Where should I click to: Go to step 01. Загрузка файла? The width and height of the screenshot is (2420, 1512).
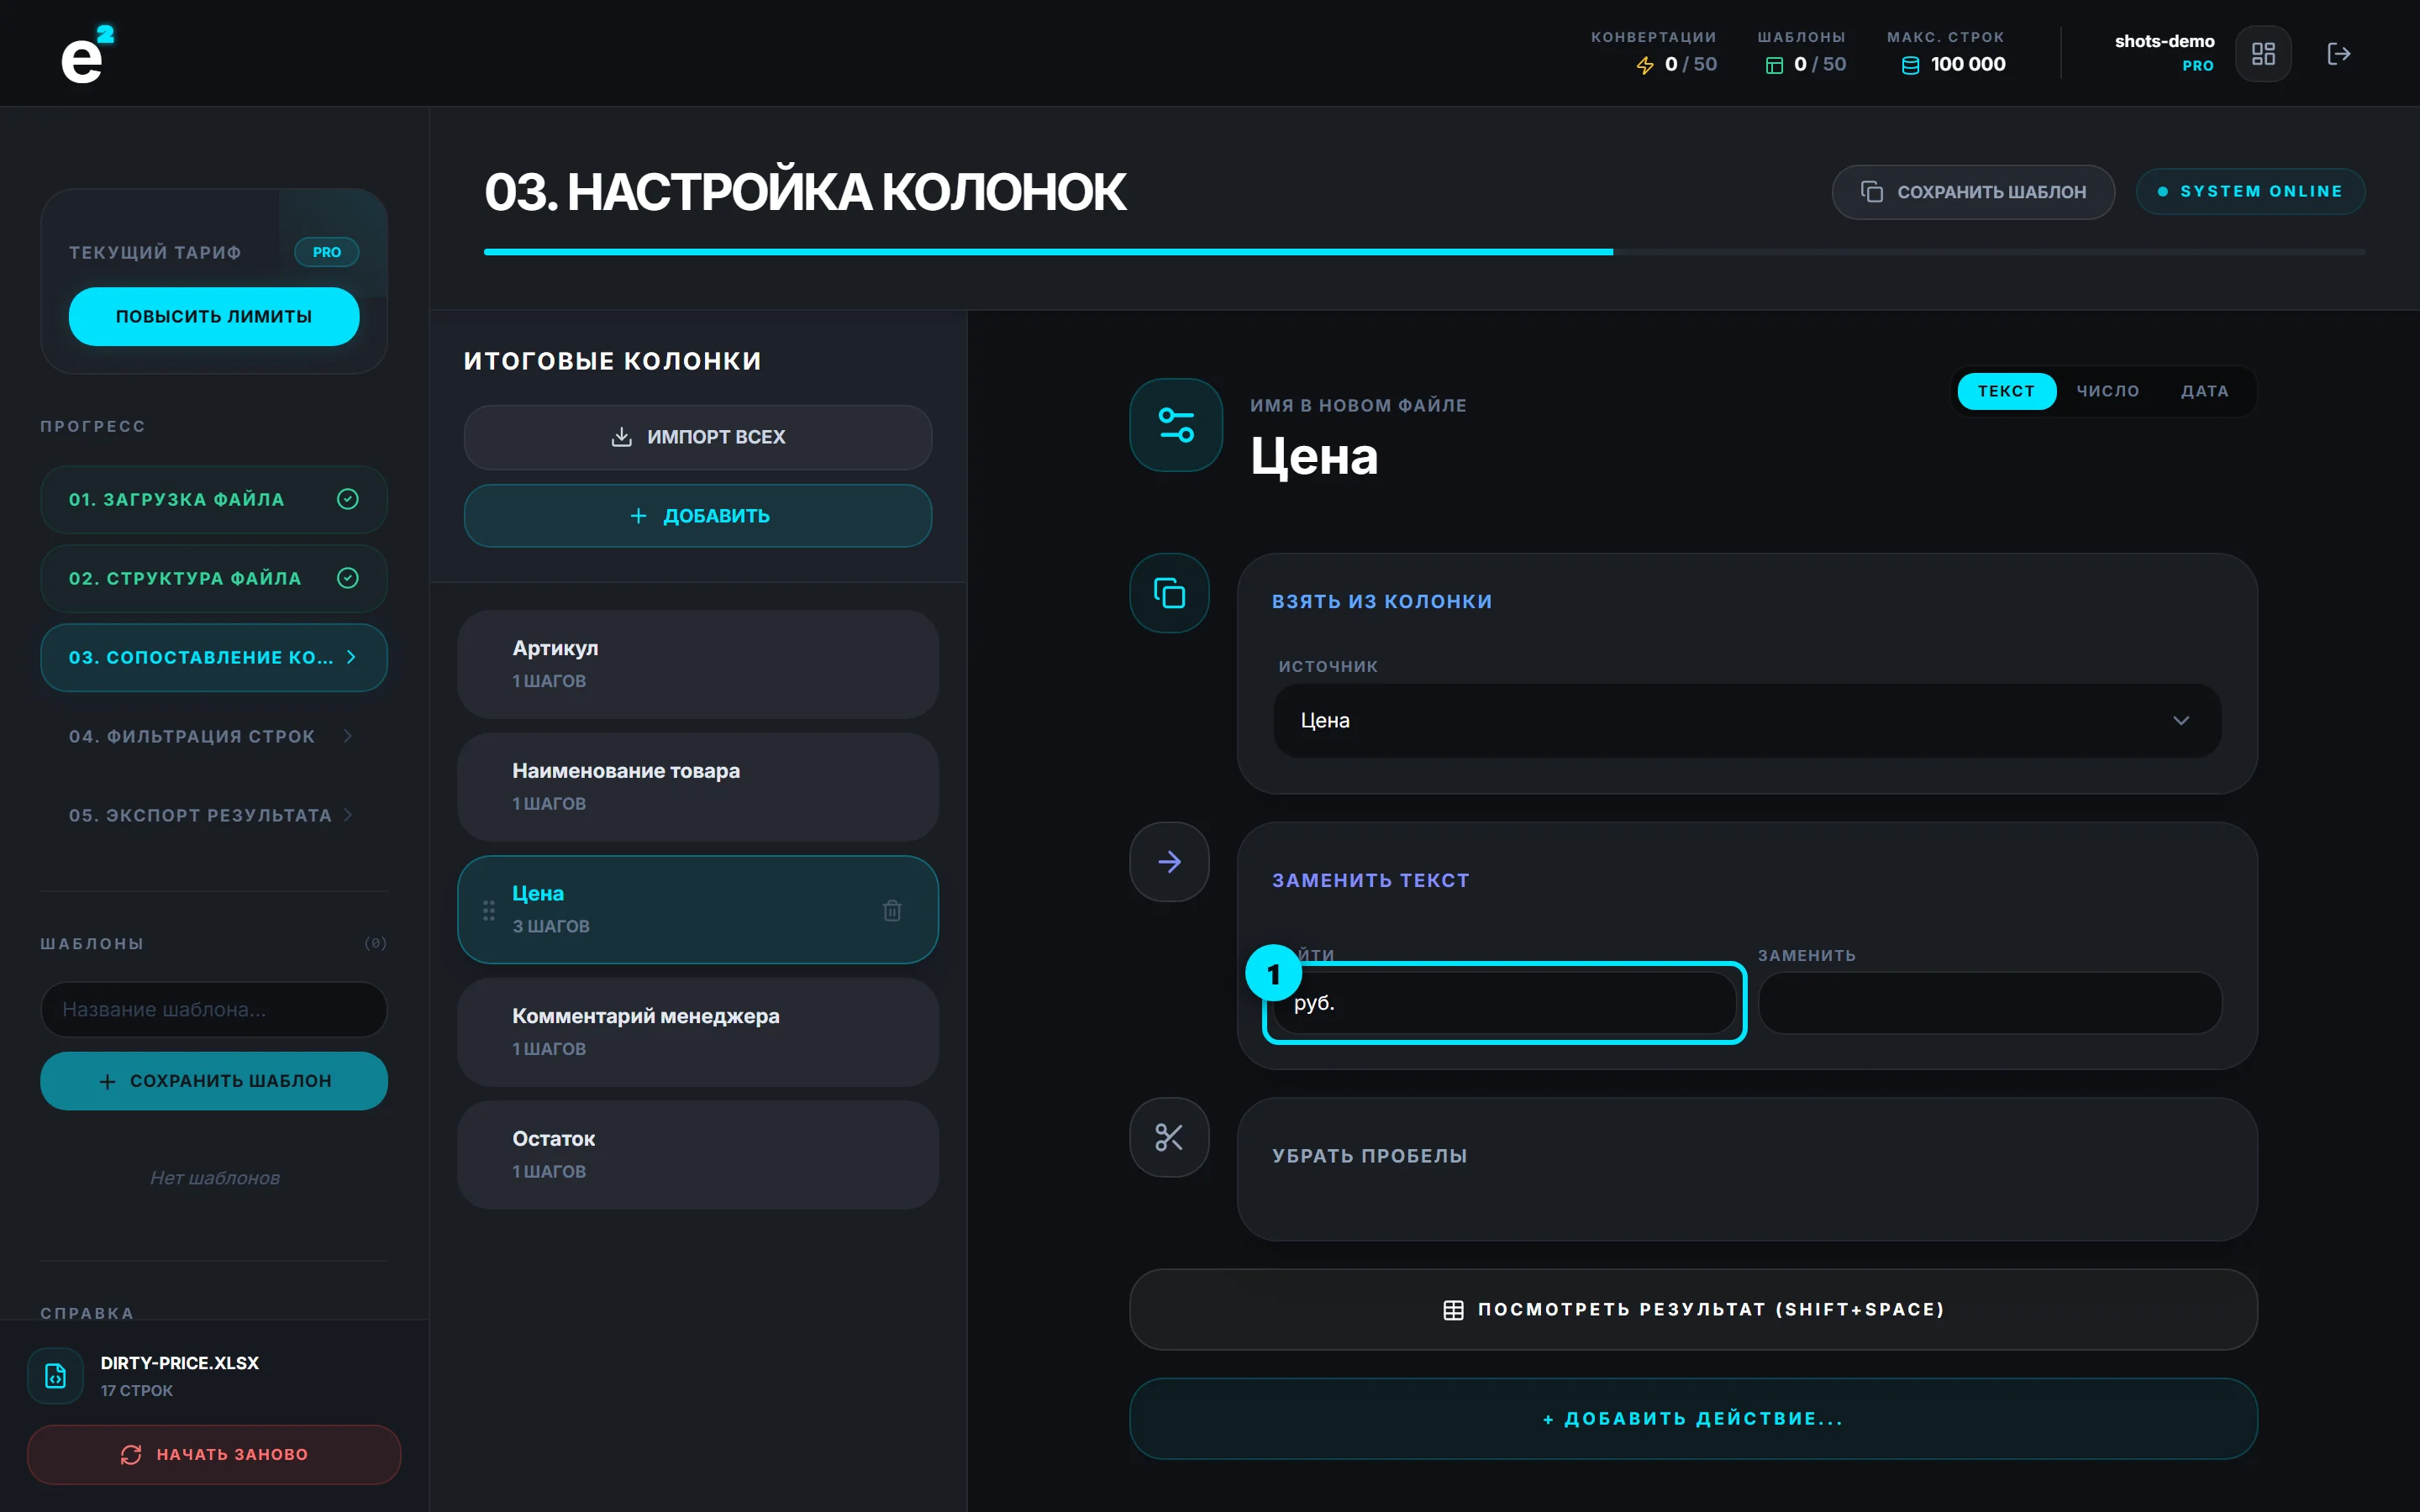214,499
